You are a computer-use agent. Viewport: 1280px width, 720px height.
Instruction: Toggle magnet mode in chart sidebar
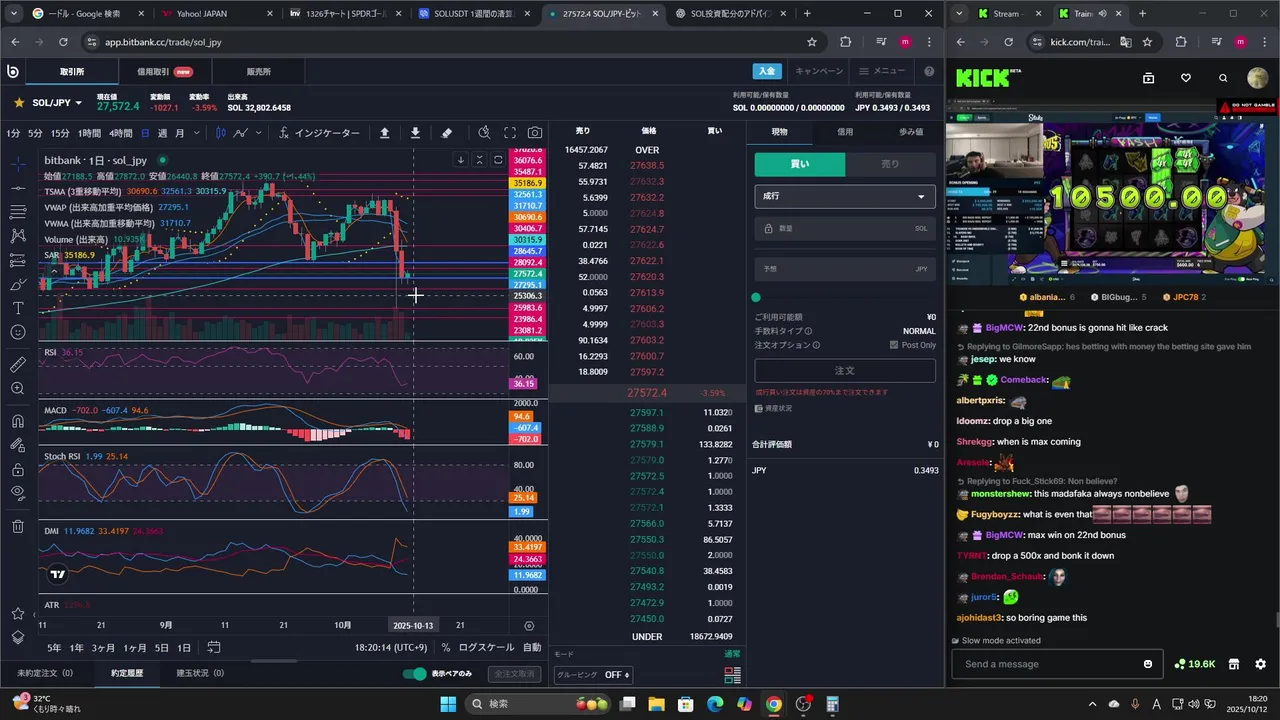(18, 421)
